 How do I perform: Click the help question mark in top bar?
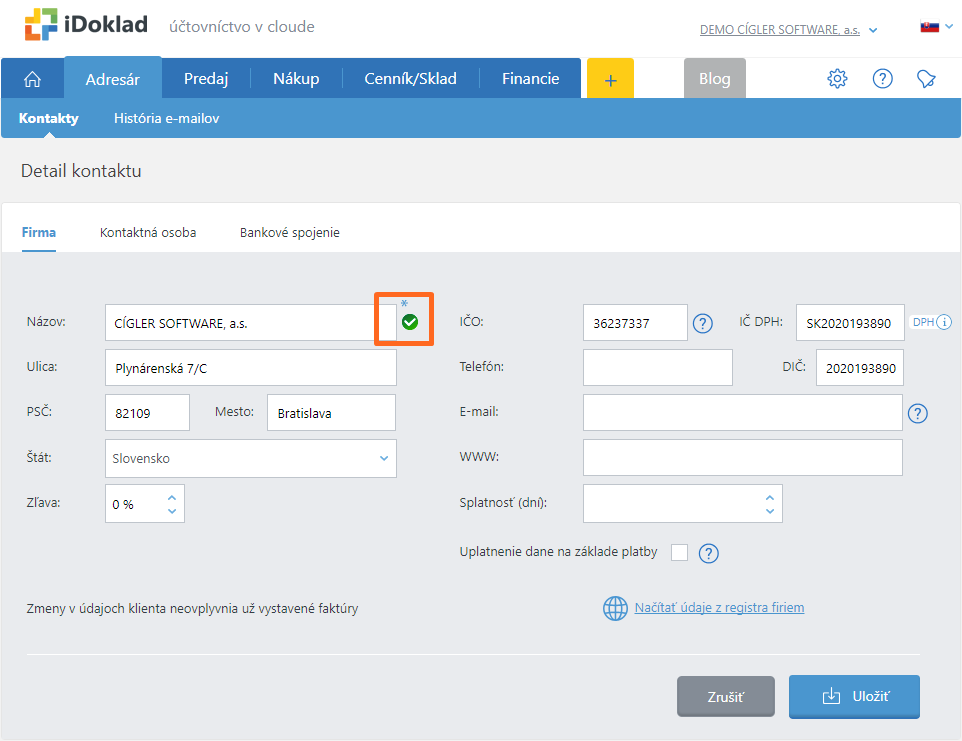click(x=882, y=79)
